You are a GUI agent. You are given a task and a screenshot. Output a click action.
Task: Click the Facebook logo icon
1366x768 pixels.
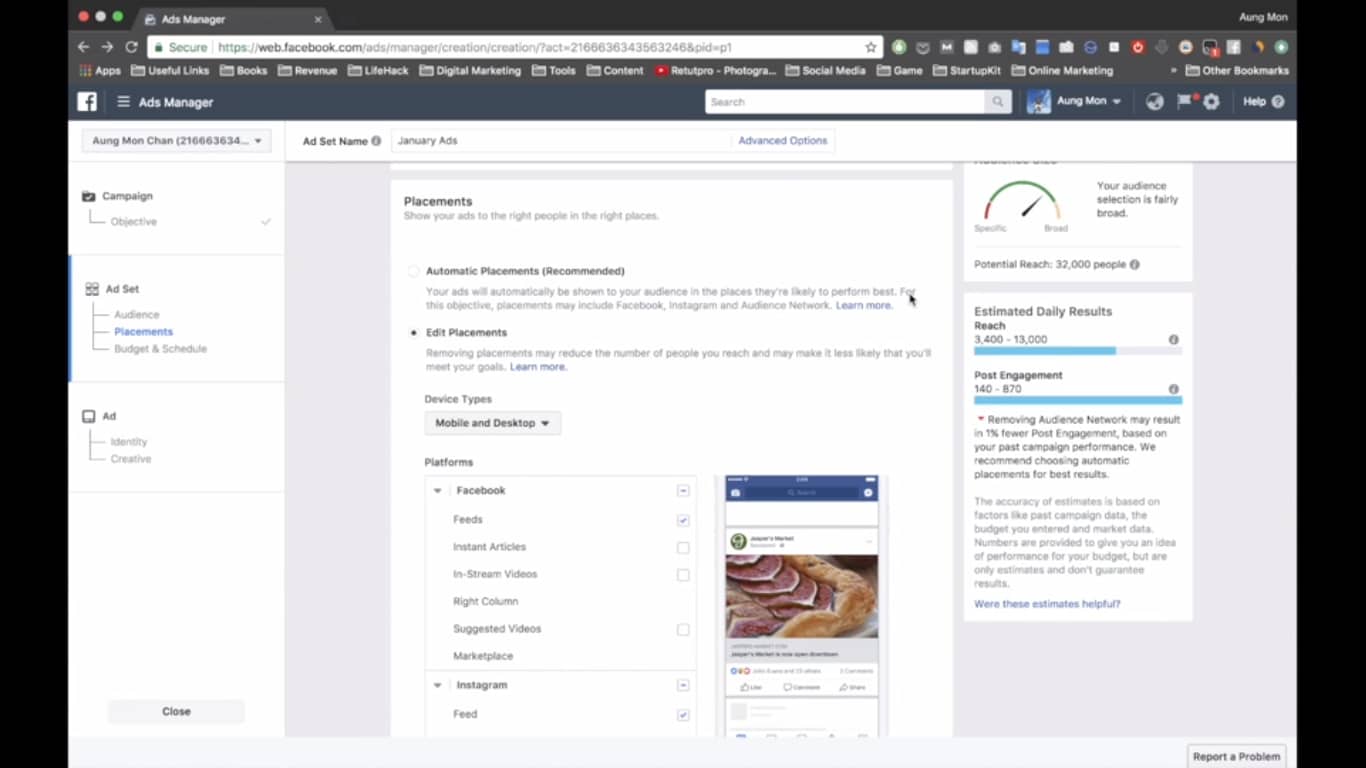pyautogui.click(x=88, y=102)
